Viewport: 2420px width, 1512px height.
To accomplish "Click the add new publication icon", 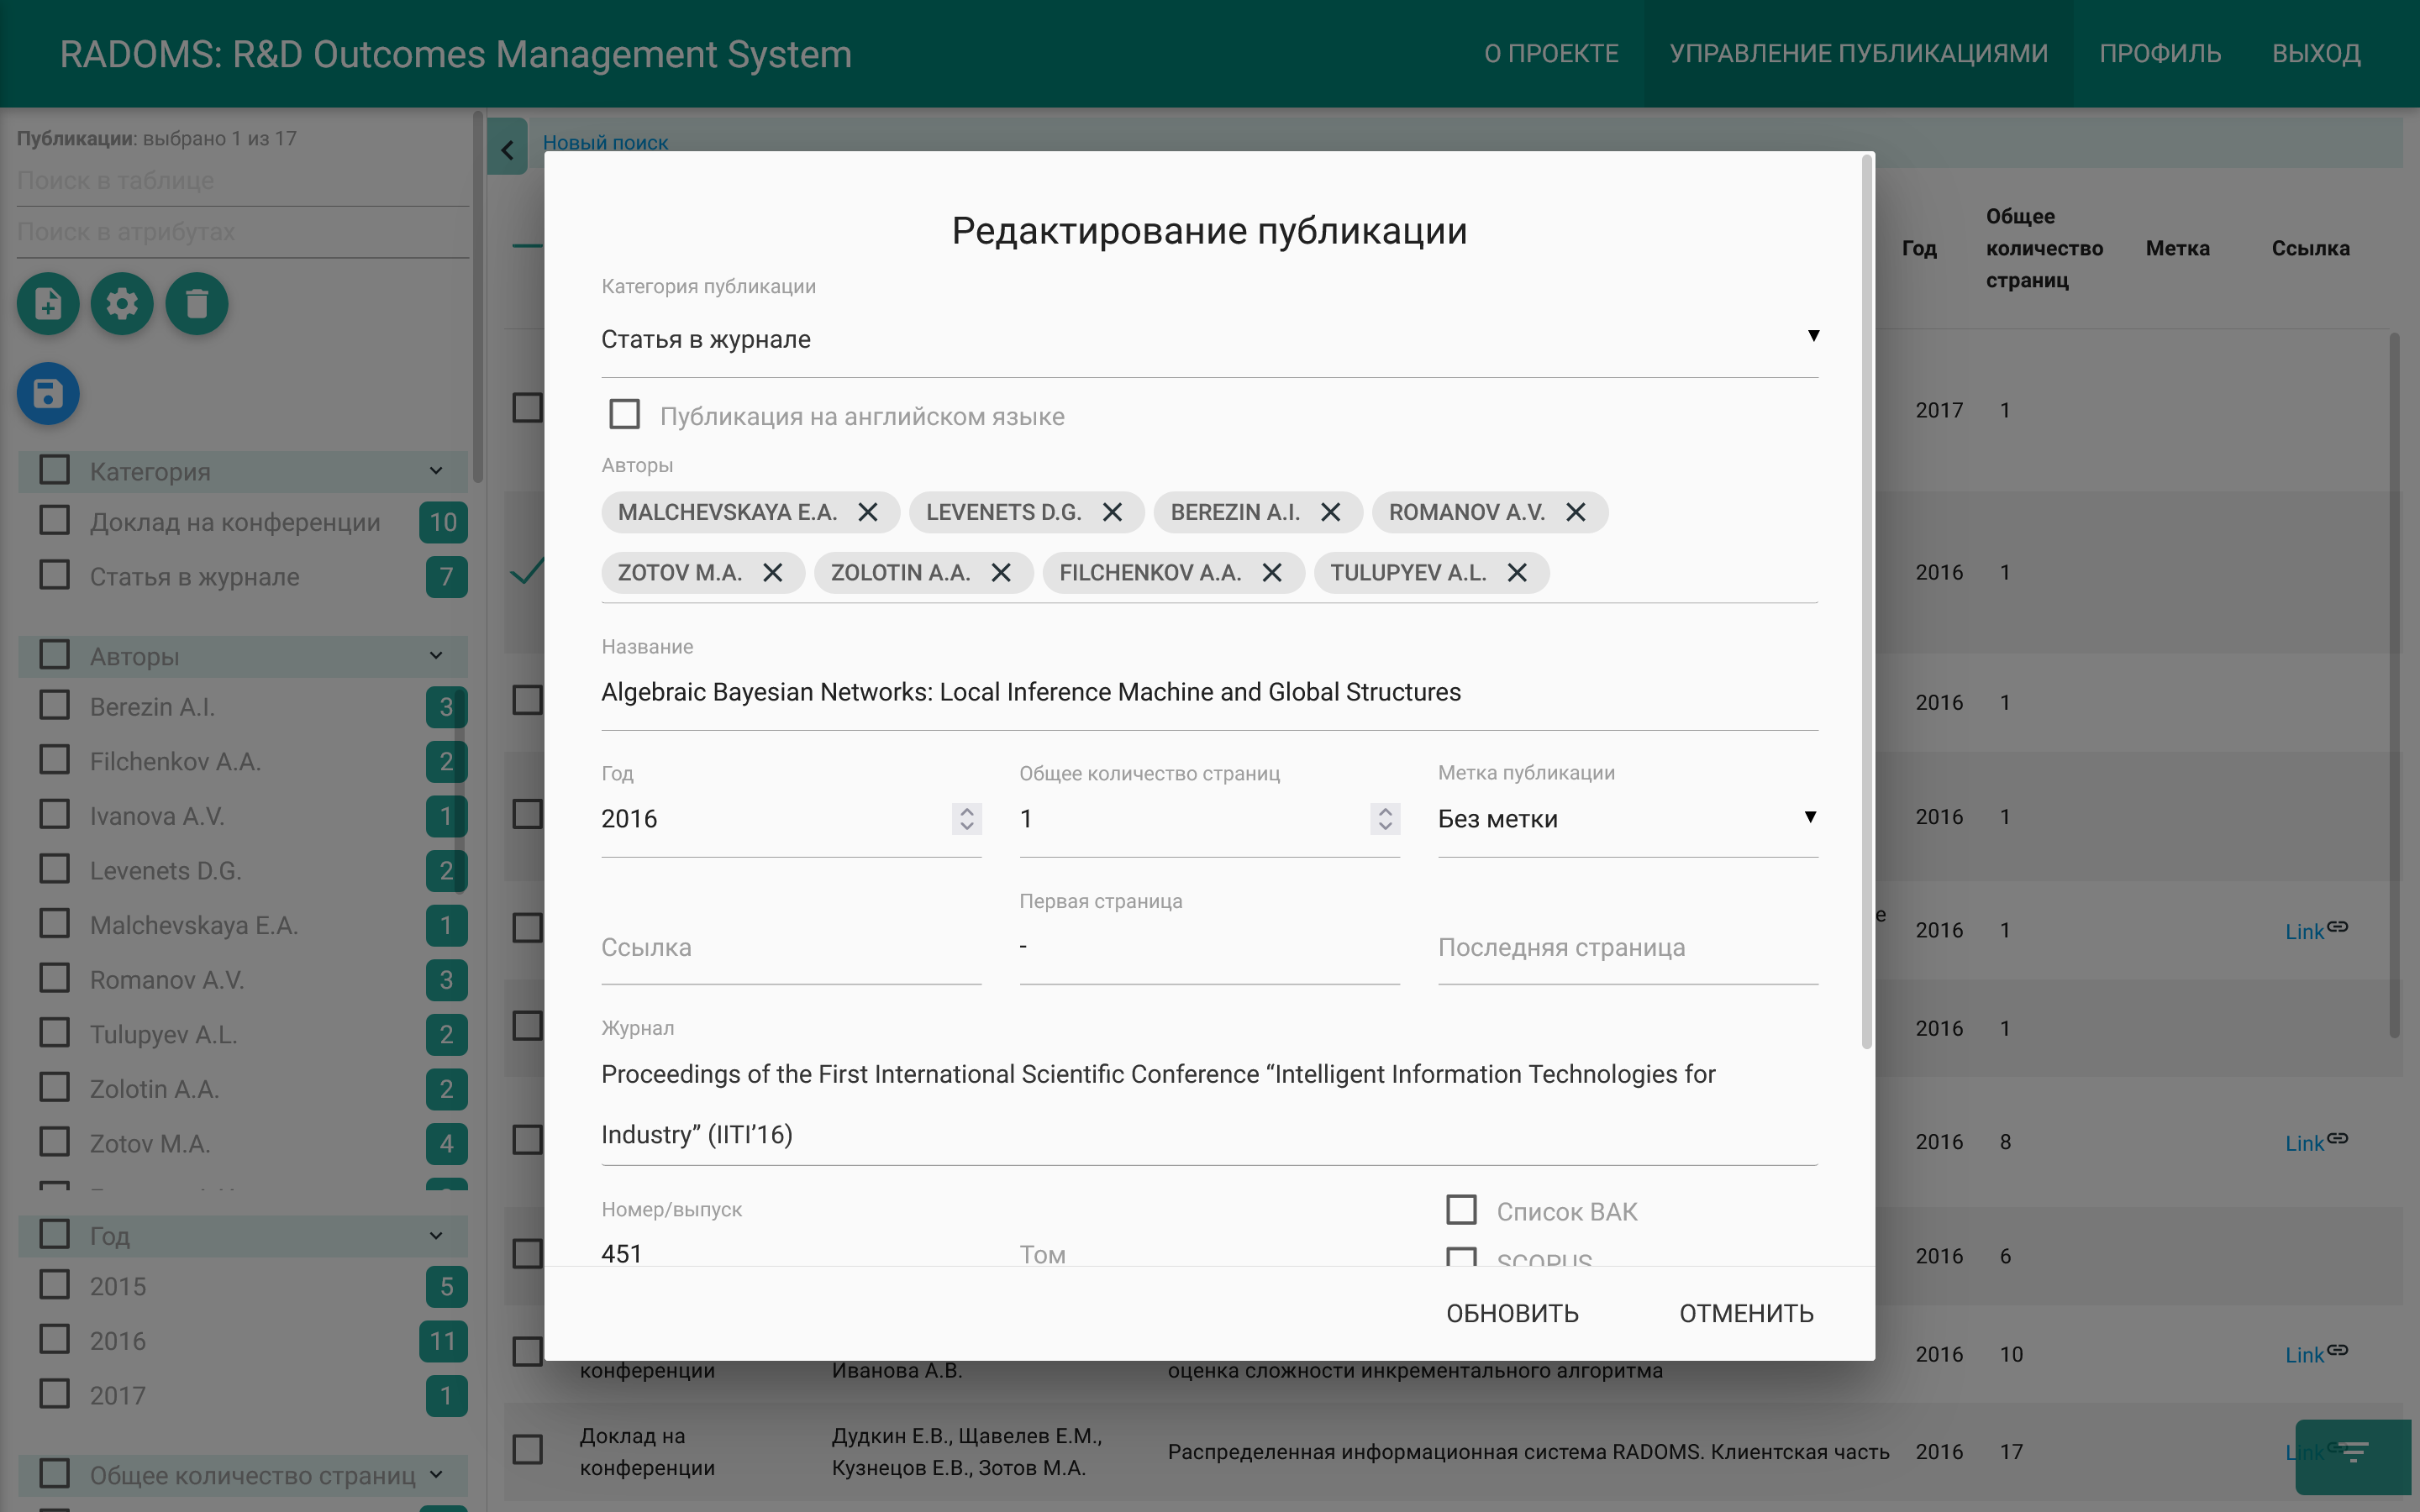I will point(48,303).
